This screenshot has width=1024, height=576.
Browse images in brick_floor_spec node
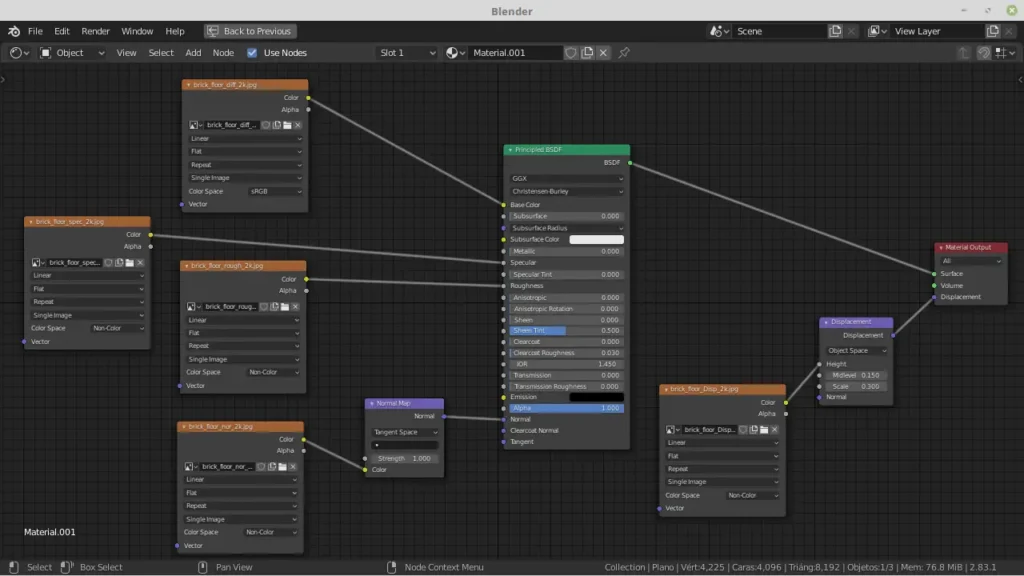(38, 263)
